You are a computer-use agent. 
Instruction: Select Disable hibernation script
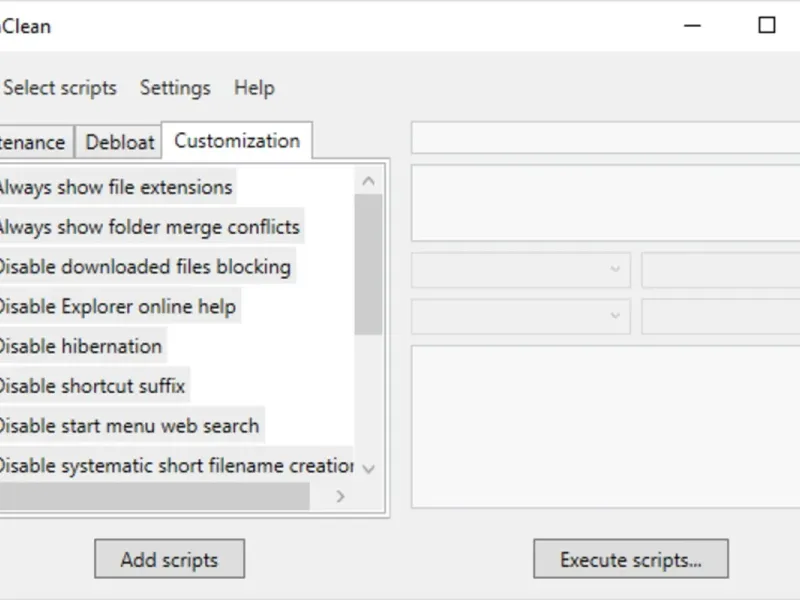pyautogui.click(x=80, y=346)
